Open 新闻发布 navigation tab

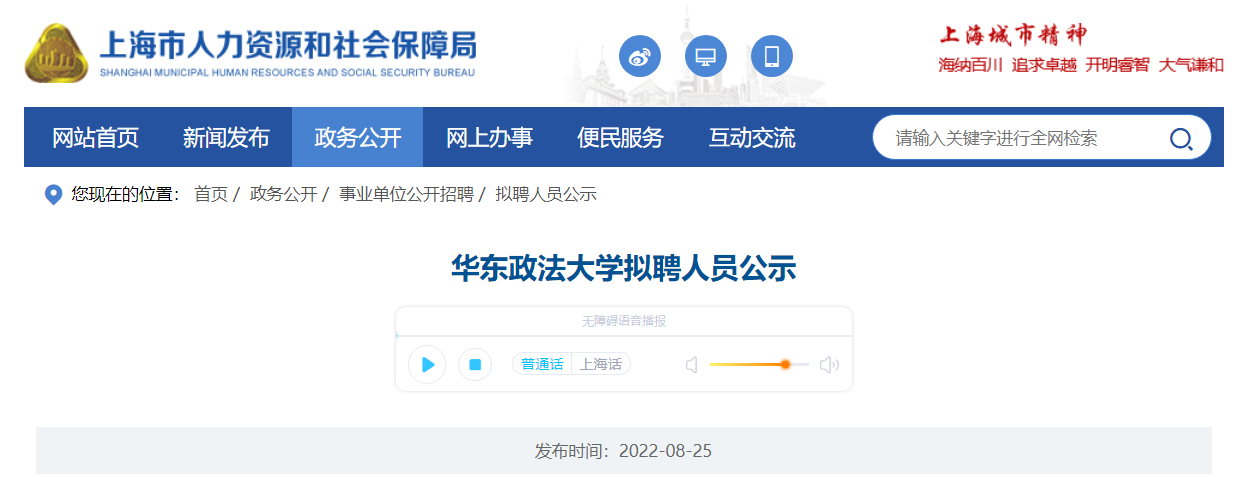(x=227, y=138)
